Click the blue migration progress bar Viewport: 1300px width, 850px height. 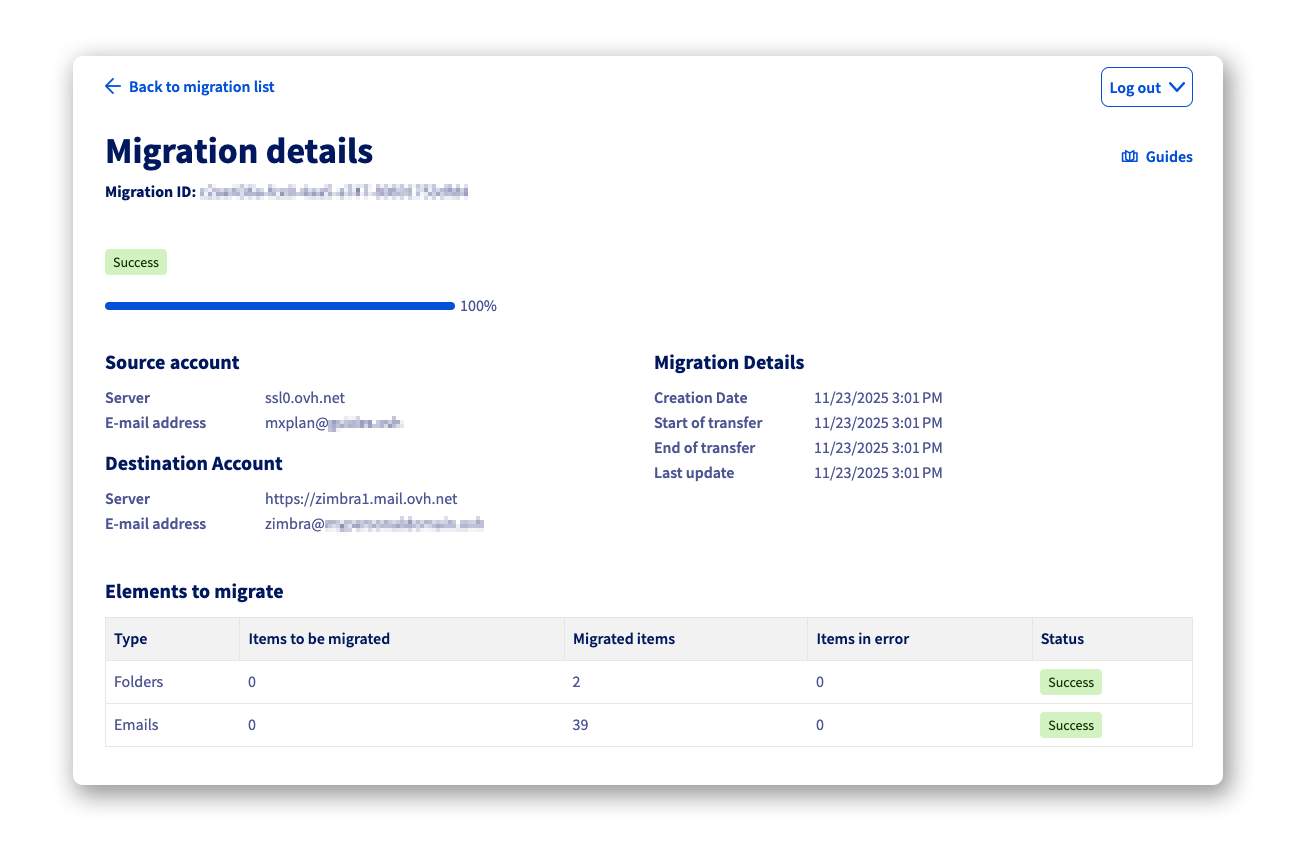(x=280, y=306)
